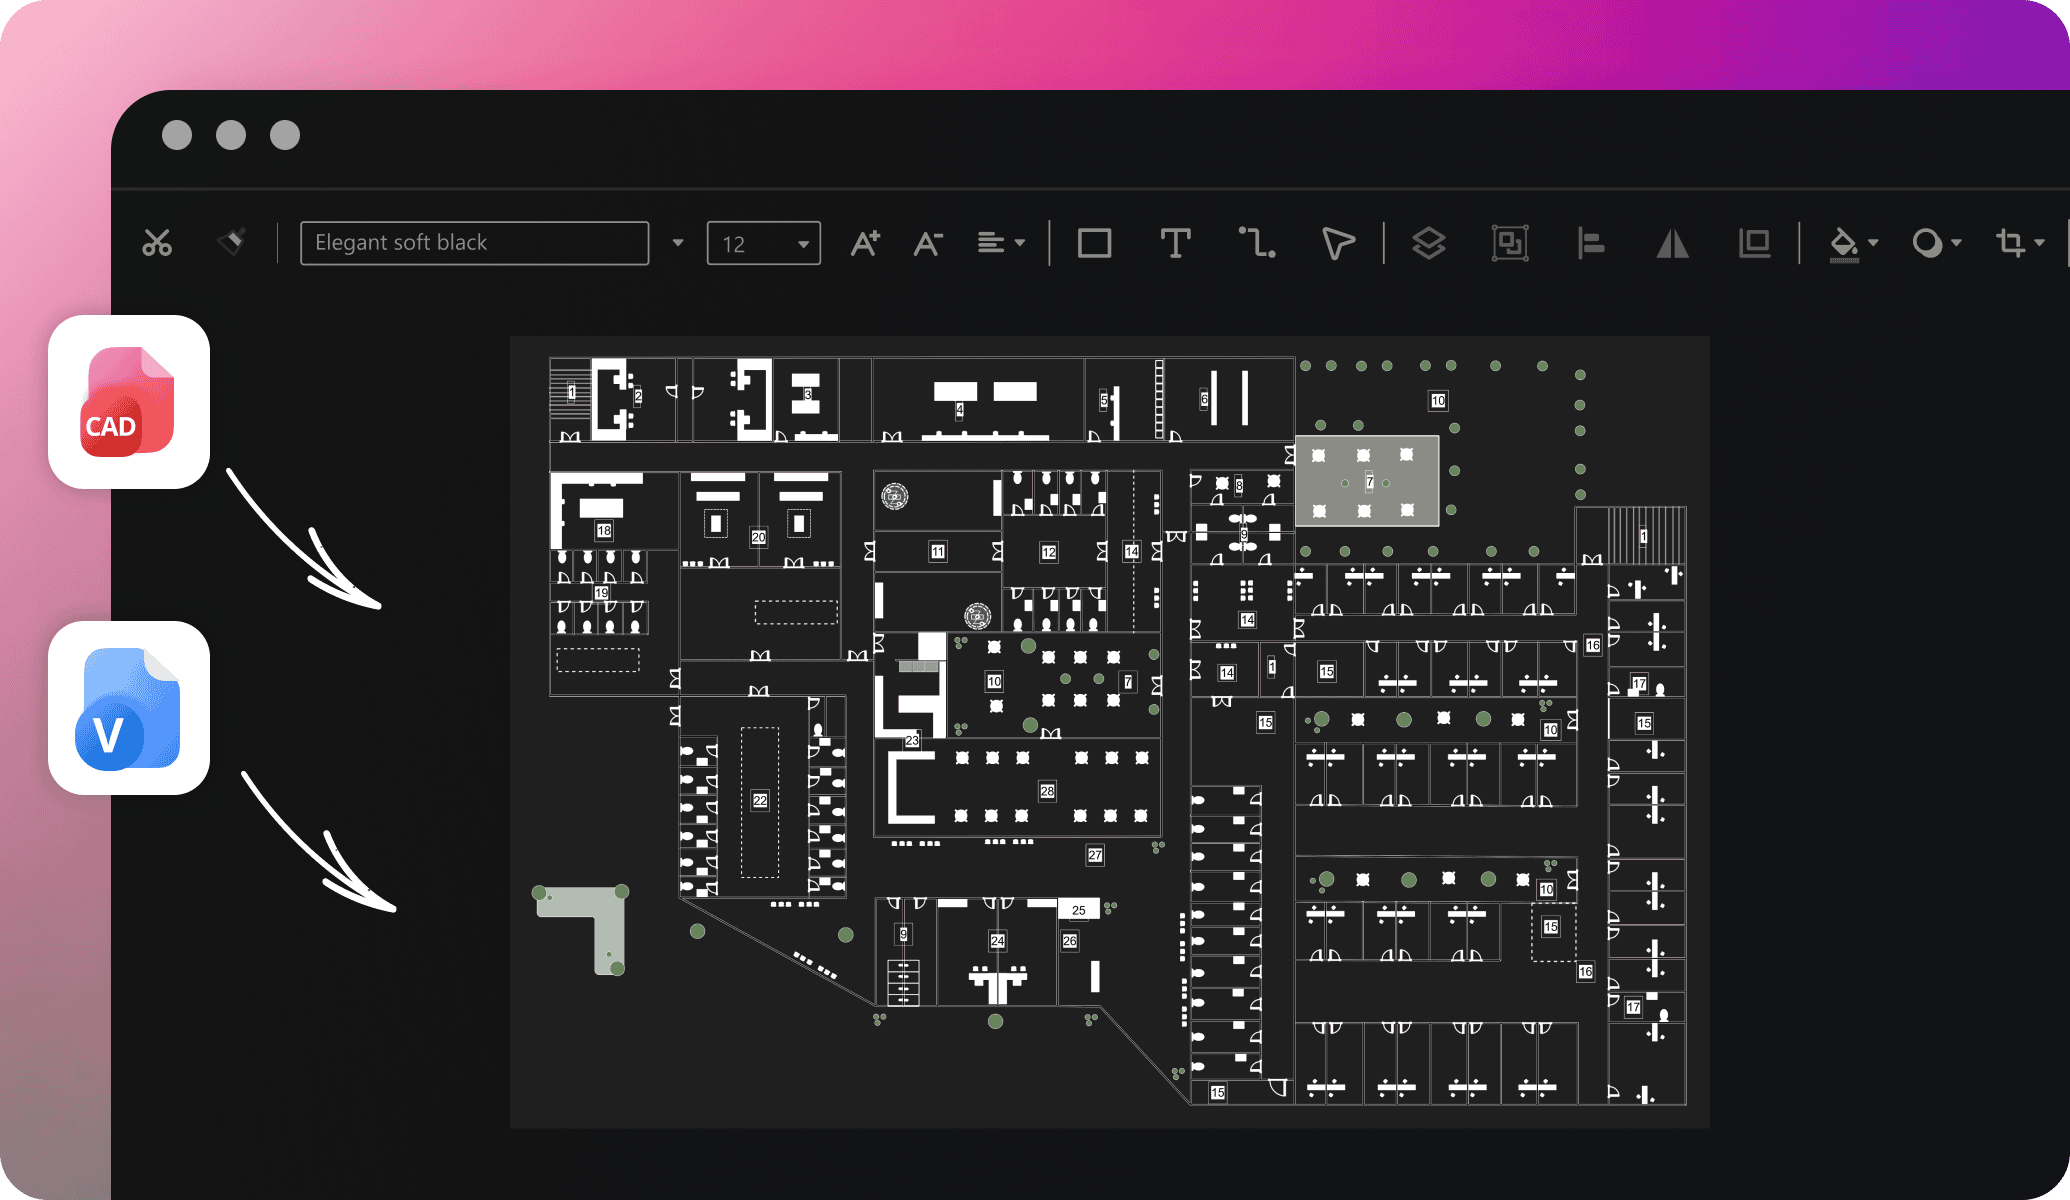2070x1200 pixels.
Task: Click the text alignment dropdown
Action: click(1000, 243)
